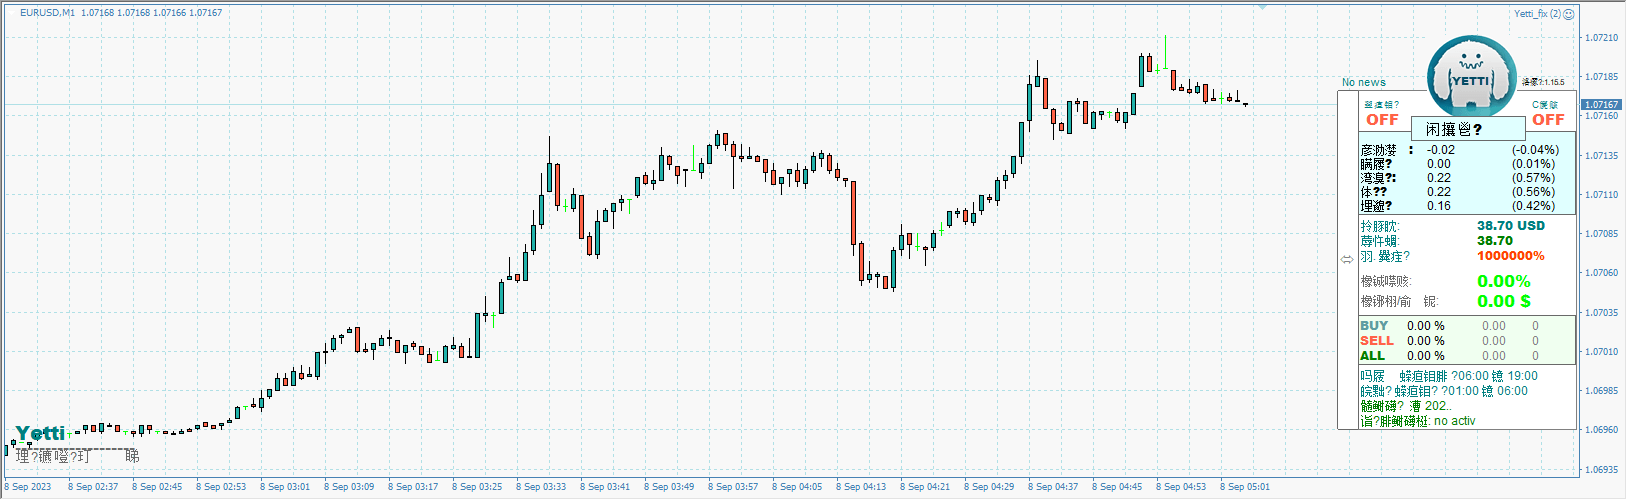This screenshot has width=1627, height=500.
Task: Click the (-0.04%) percentage value
Action: (1535, 150)
